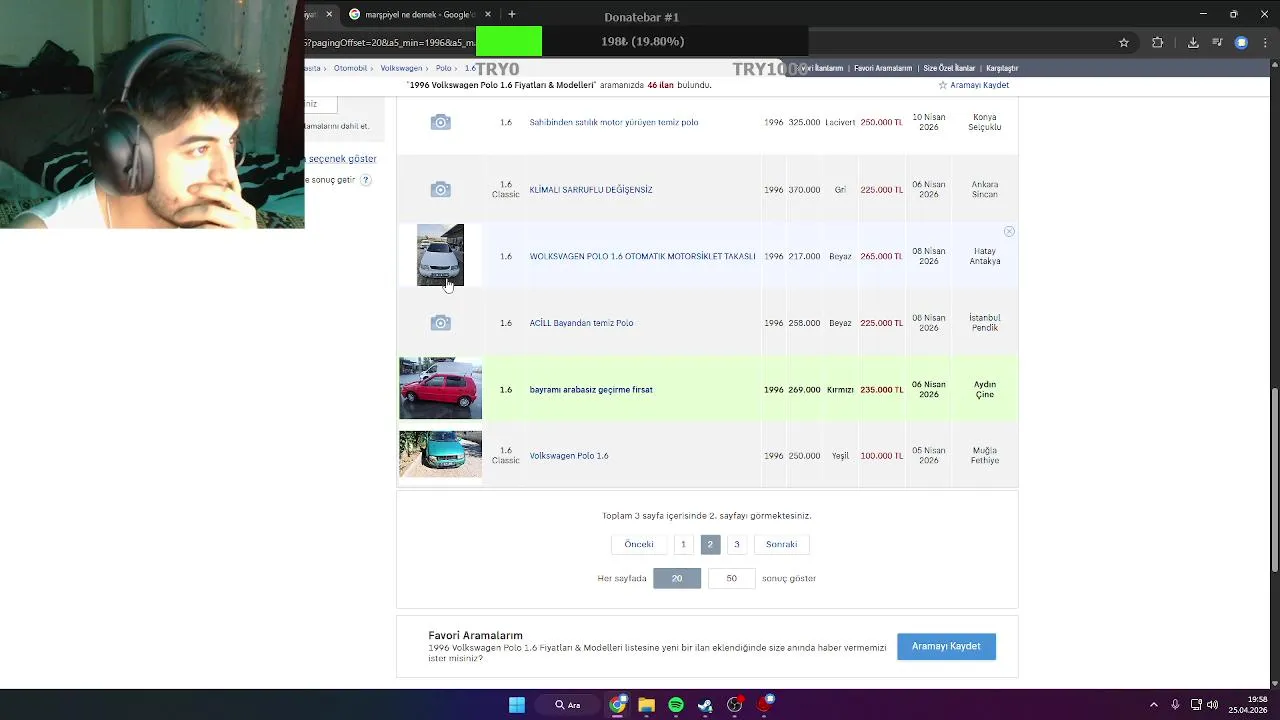Screen dimensions: 1280x720
Task: Open 'Size Özel İlanlar' in top navigation
Action: tap(949, 68)
